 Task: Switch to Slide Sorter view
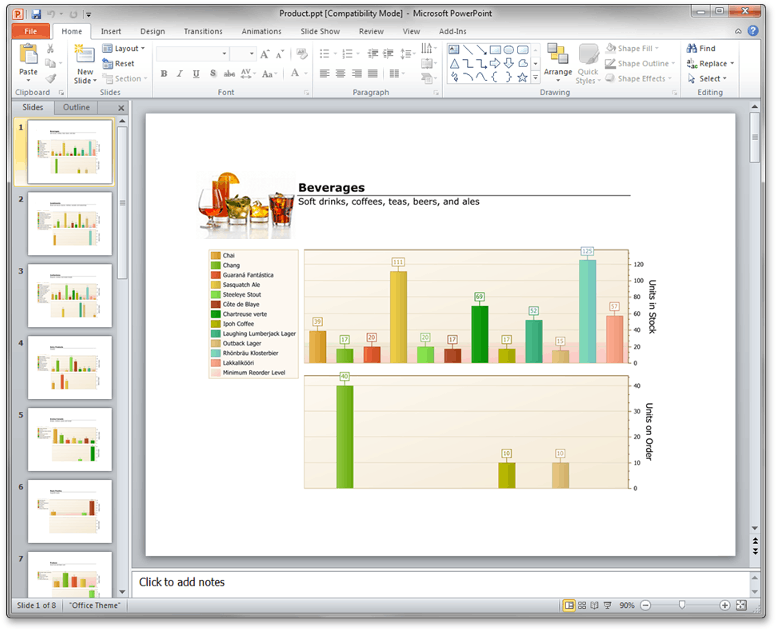coord(582,605)
